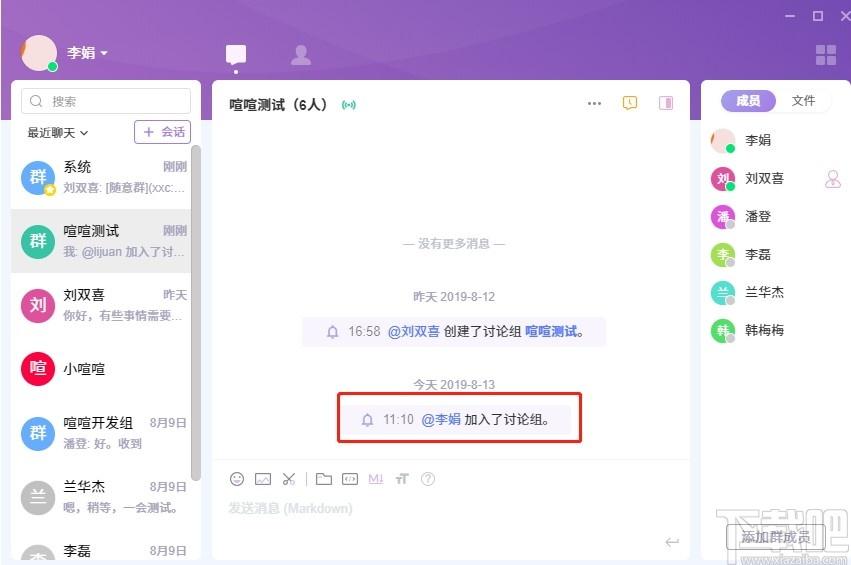Click the 添加群成员 button
The image size is (851, 565).
[776, 537]
